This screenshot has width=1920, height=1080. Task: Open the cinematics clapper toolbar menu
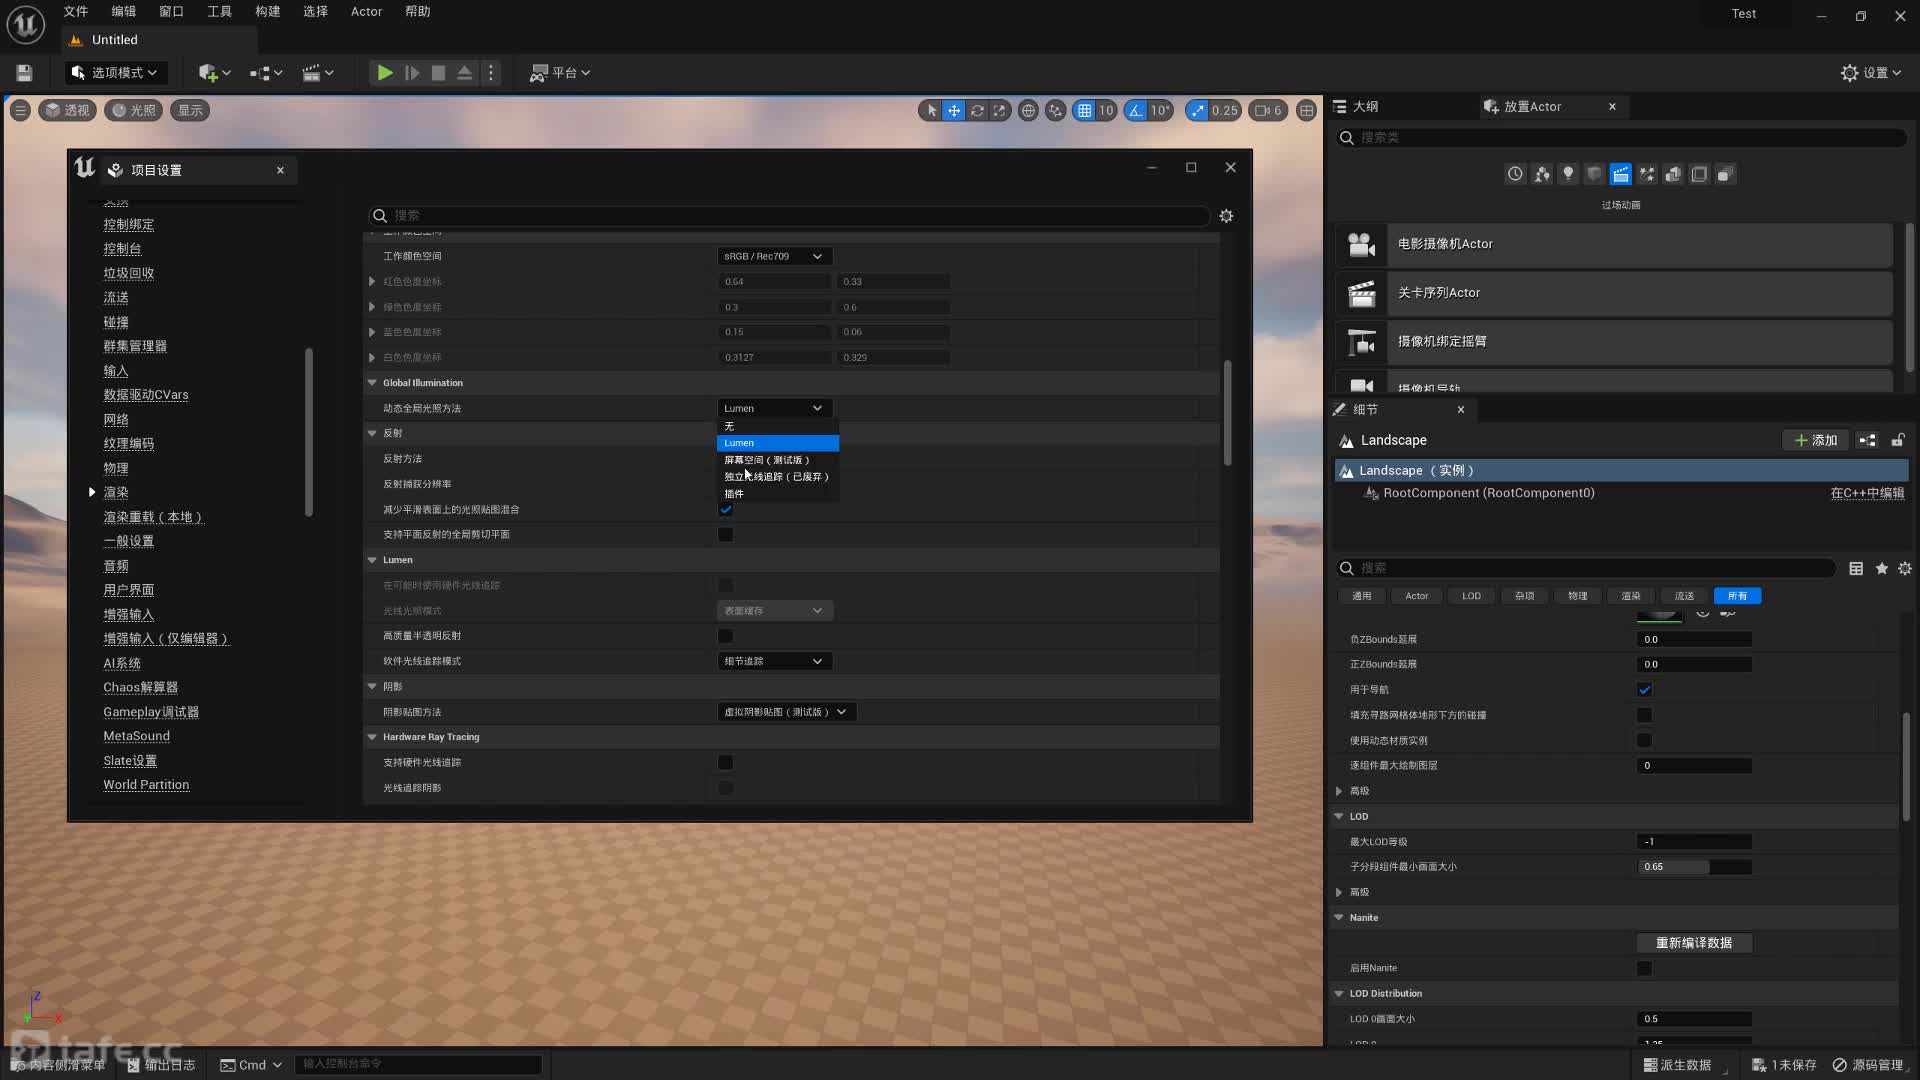318,73
